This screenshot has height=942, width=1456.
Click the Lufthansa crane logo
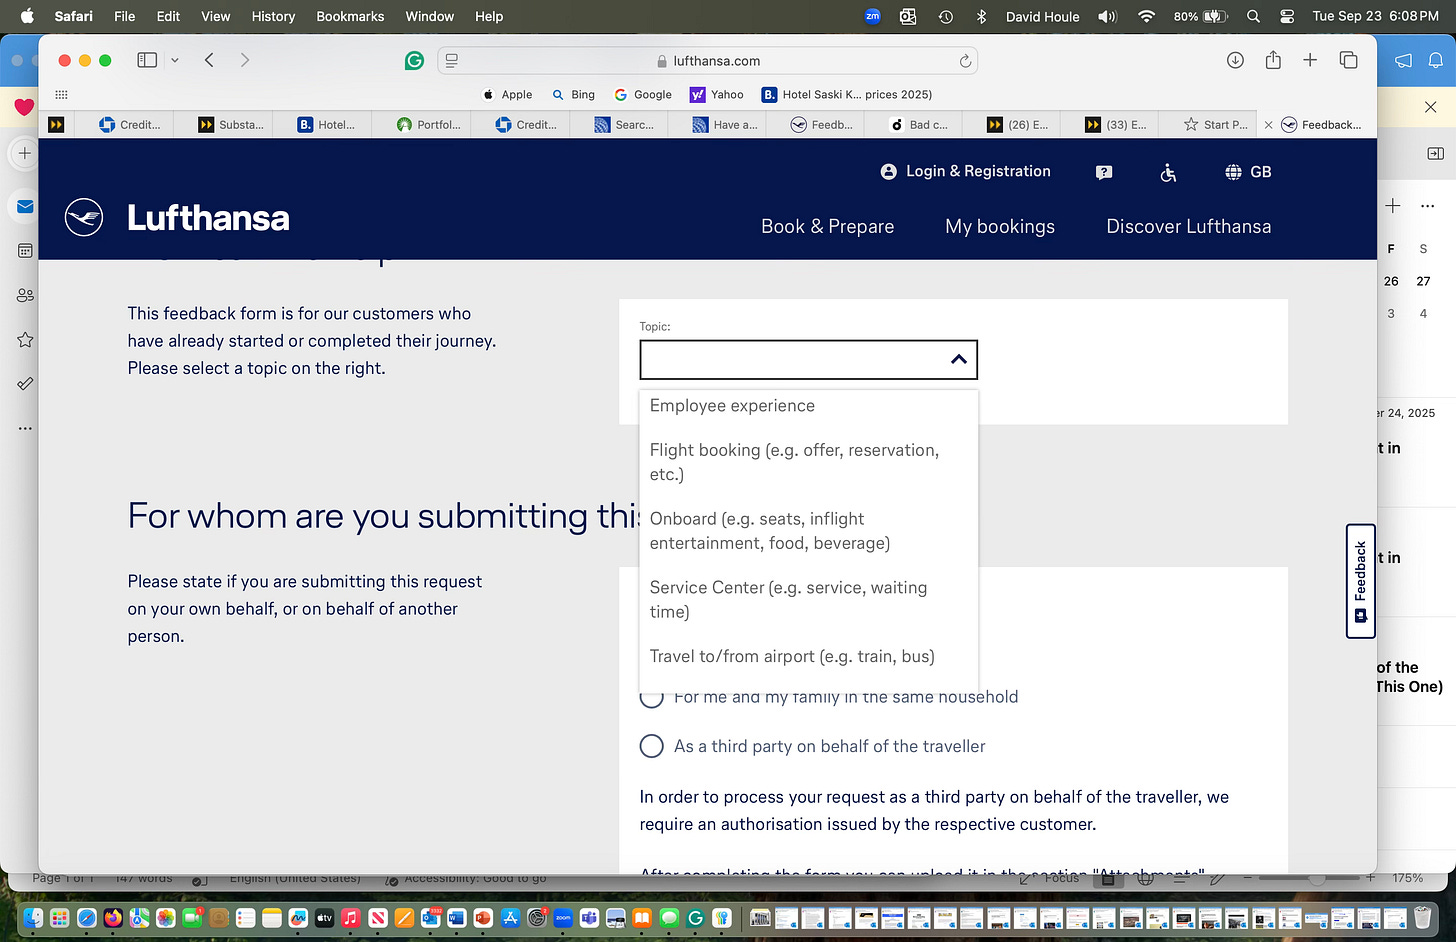(x=84, y=217)
